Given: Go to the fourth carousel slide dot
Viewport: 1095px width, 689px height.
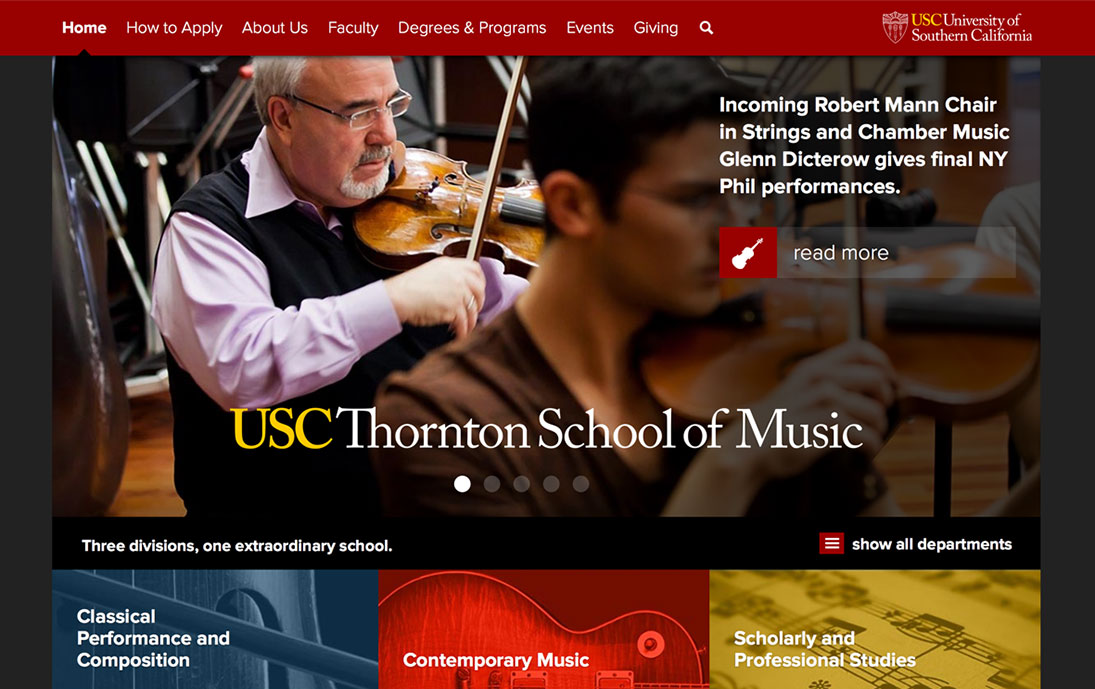Looking at the screenshot, I should [x=551, y=484].
